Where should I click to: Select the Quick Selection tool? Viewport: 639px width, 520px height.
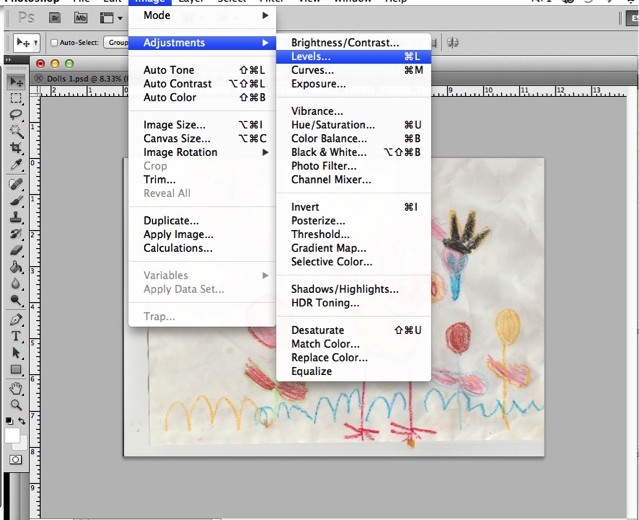point(16,131)
